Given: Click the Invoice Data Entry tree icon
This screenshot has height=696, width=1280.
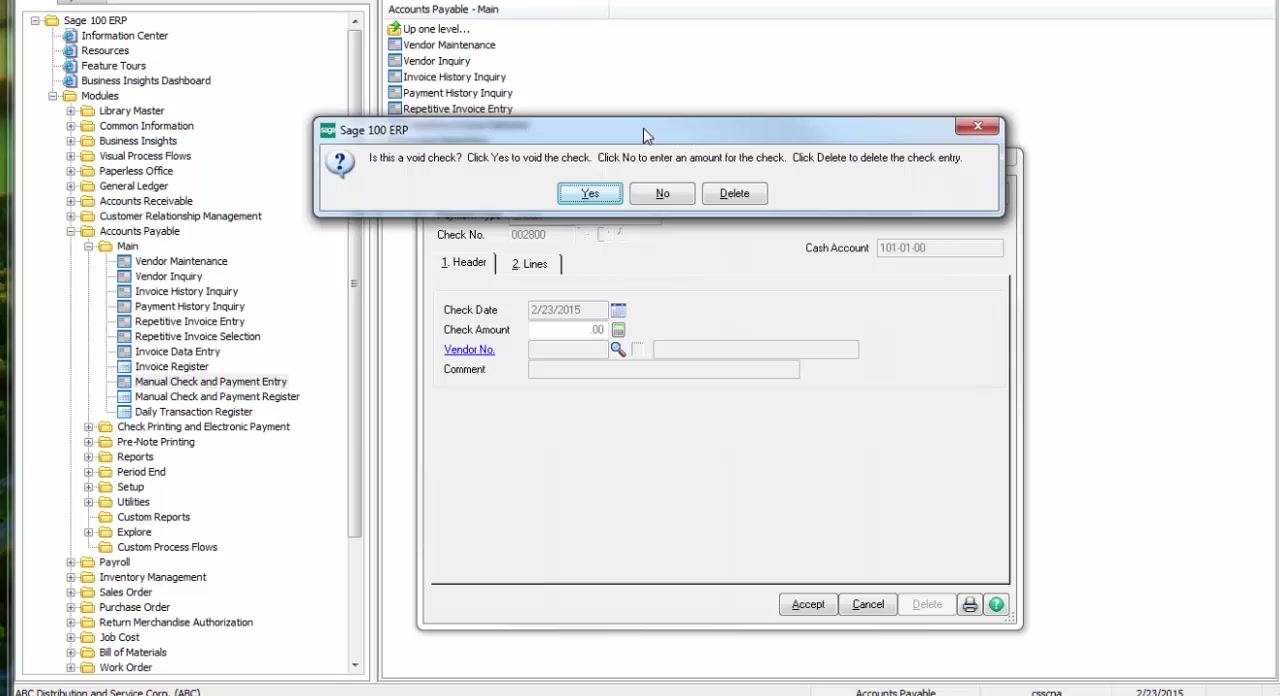Looking at the screenshot, I should coord(124,352).
